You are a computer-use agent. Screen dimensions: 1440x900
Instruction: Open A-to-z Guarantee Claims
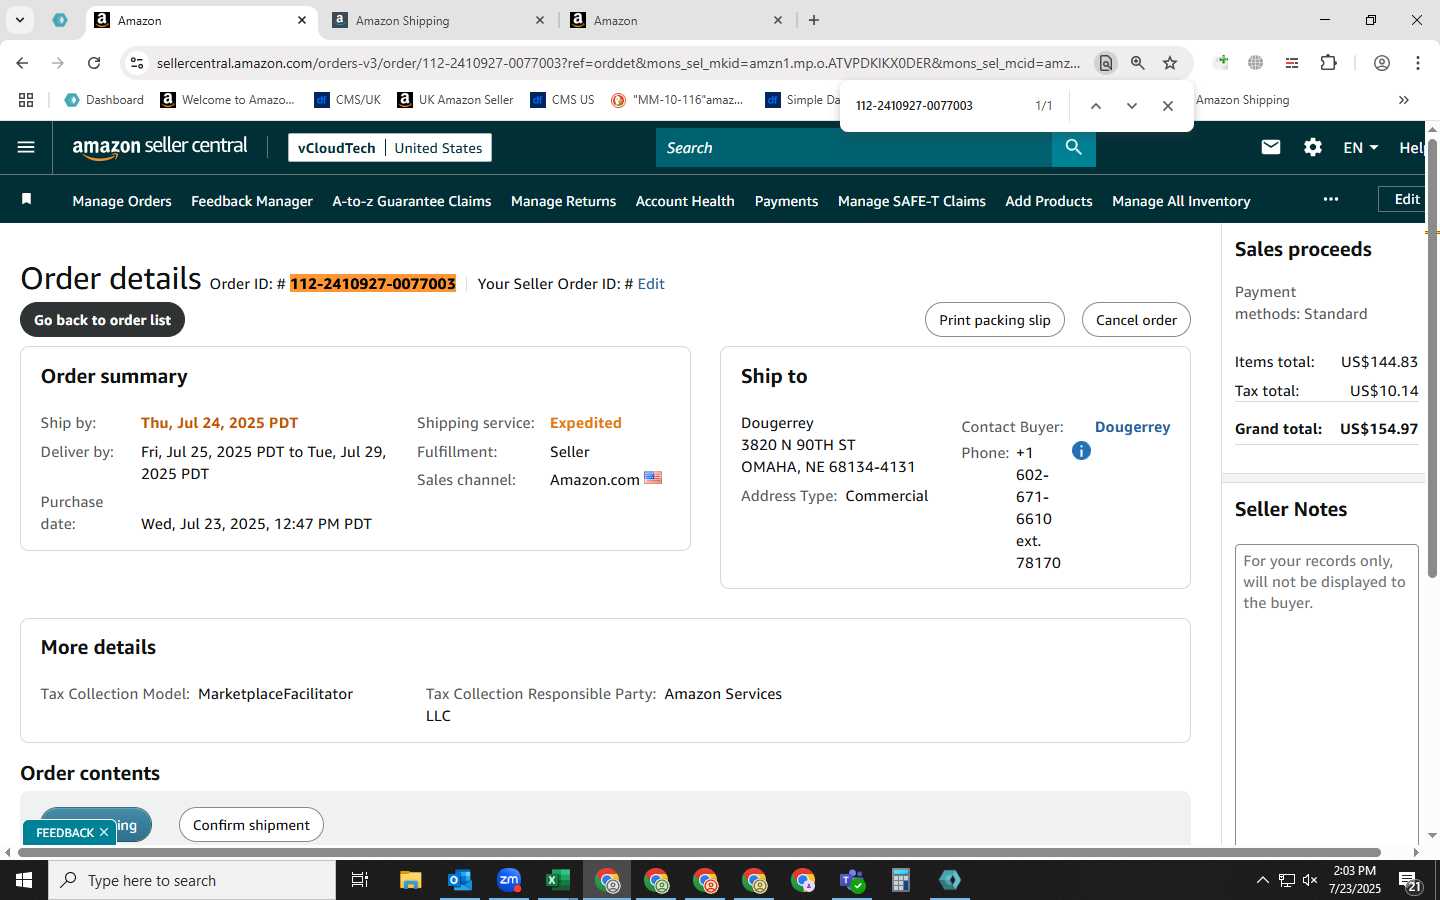(412, 201)
